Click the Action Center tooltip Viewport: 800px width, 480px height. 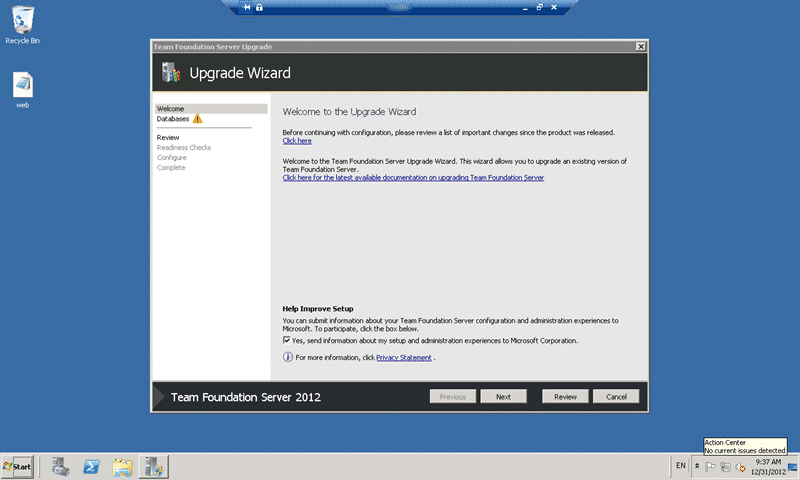coord(745,446)
